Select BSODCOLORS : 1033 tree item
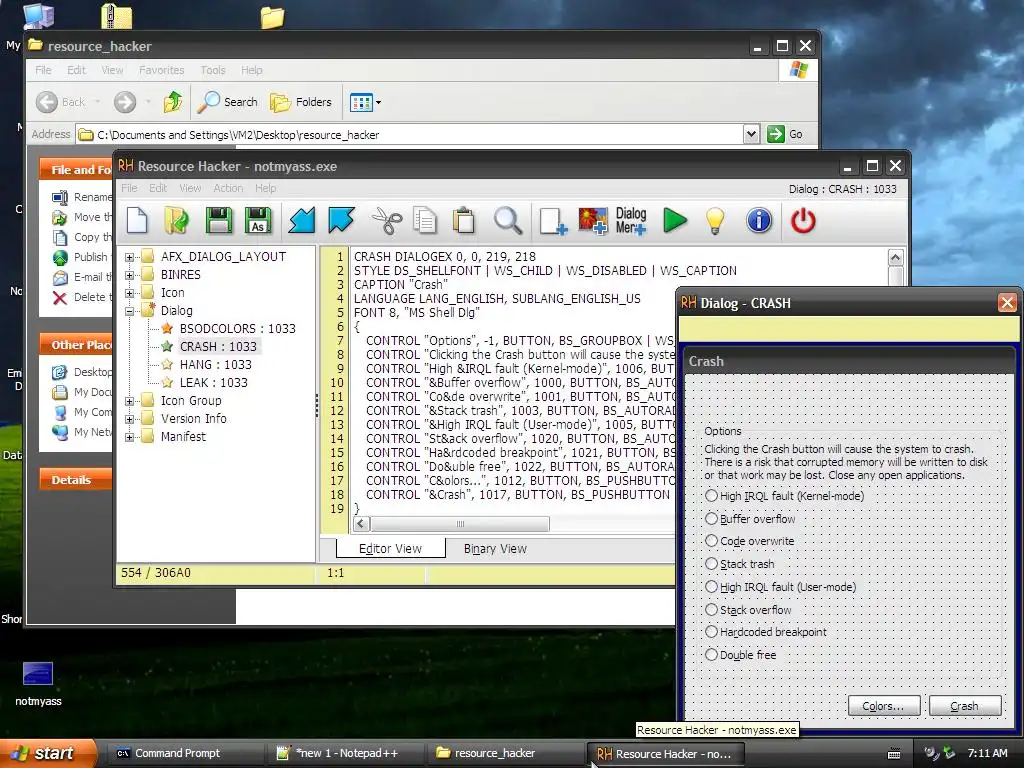The image size is (1024, 768). (x=238, y=328)
